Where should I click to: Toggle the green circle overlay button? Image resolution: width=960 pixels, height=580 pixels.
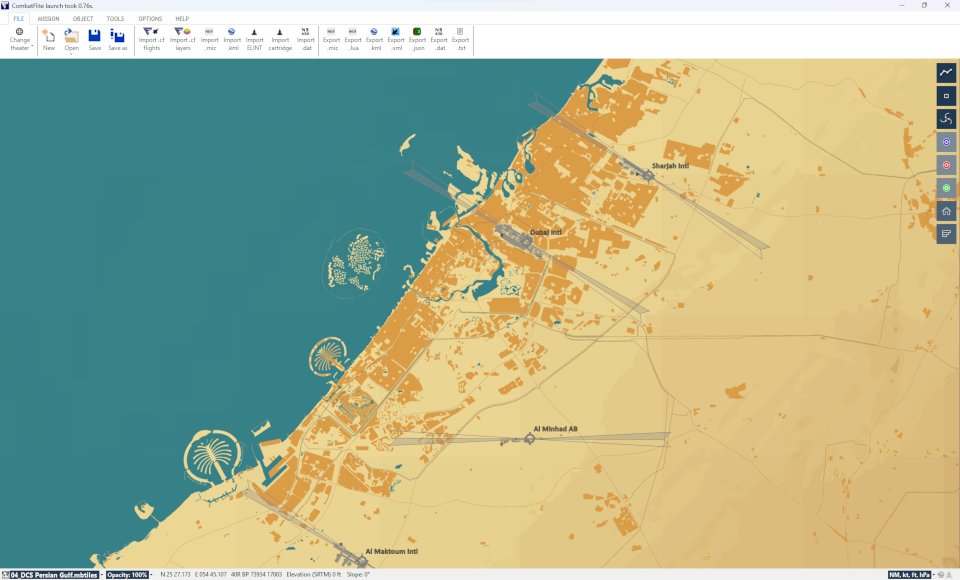[946, 188]
